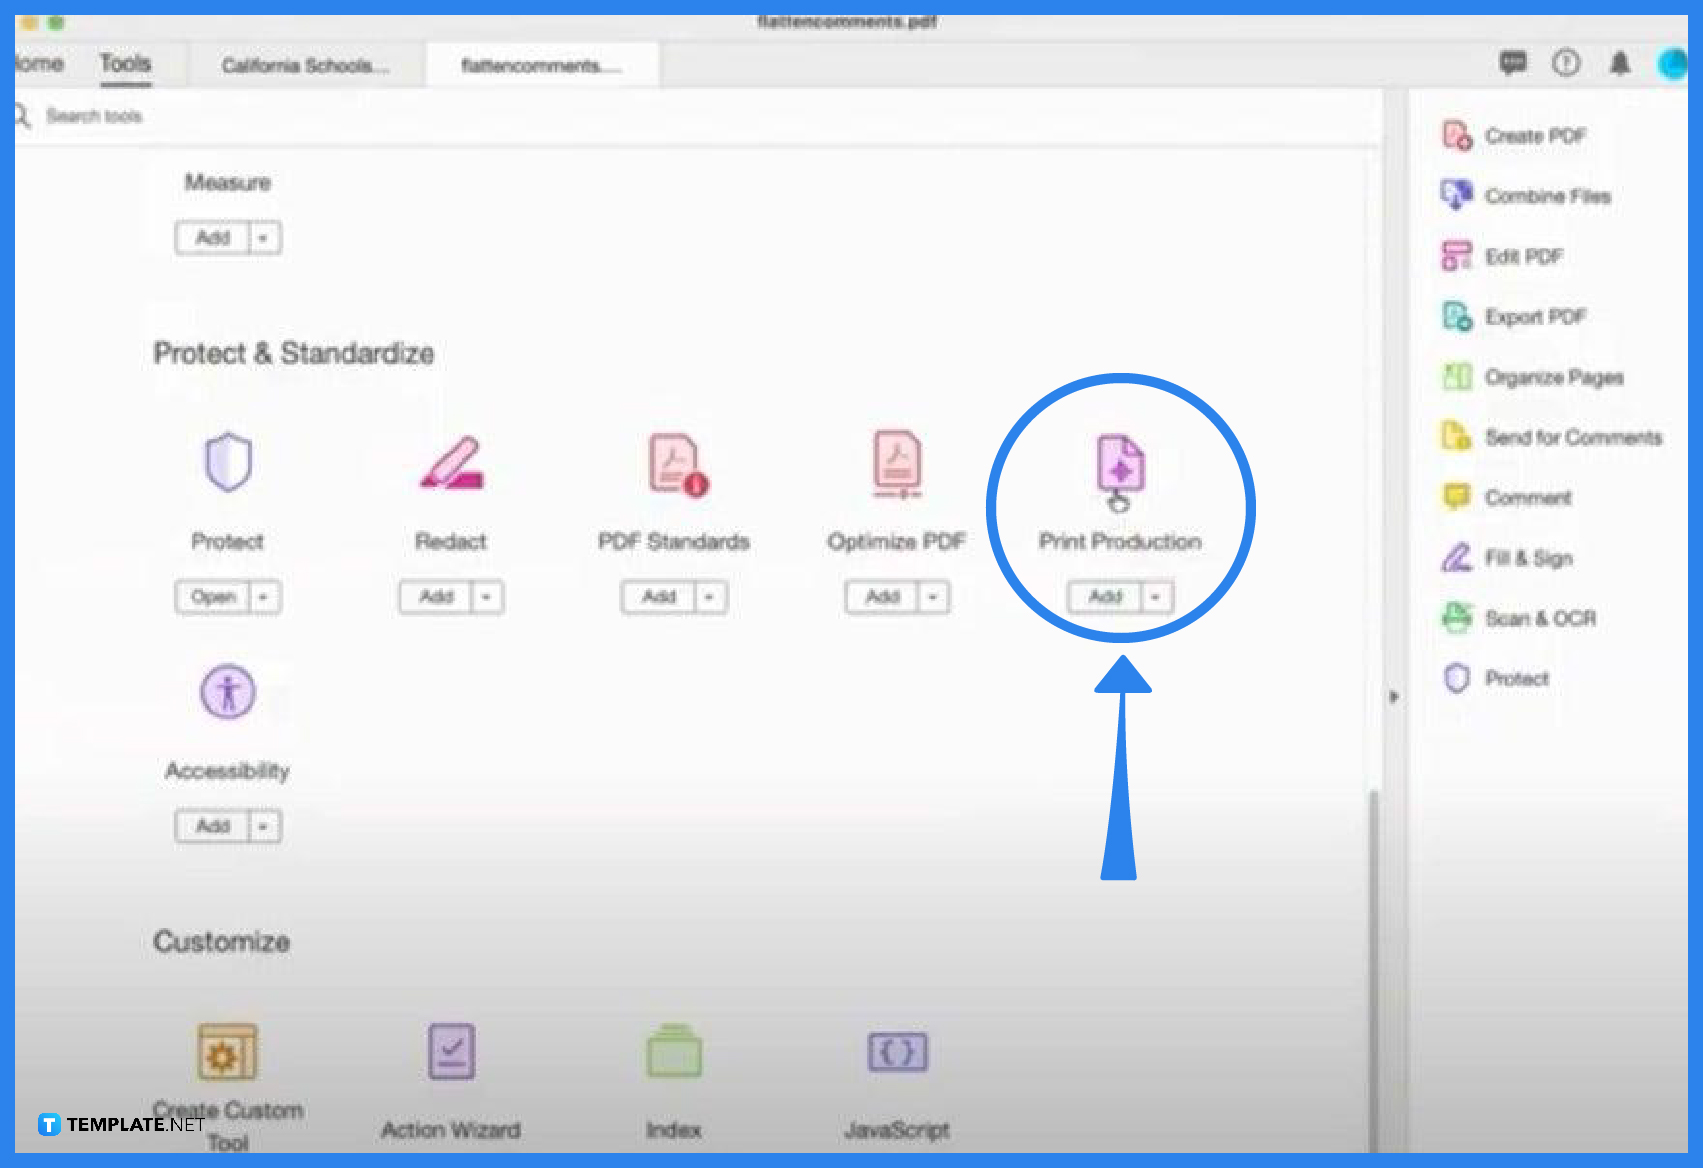Open Combine Files from right panel

1546,196
